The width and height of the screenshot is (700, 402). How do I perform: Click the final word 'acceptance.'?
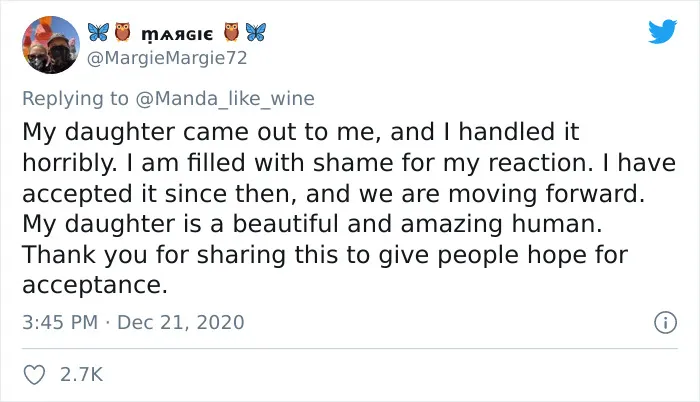click(x=95, y=285)
